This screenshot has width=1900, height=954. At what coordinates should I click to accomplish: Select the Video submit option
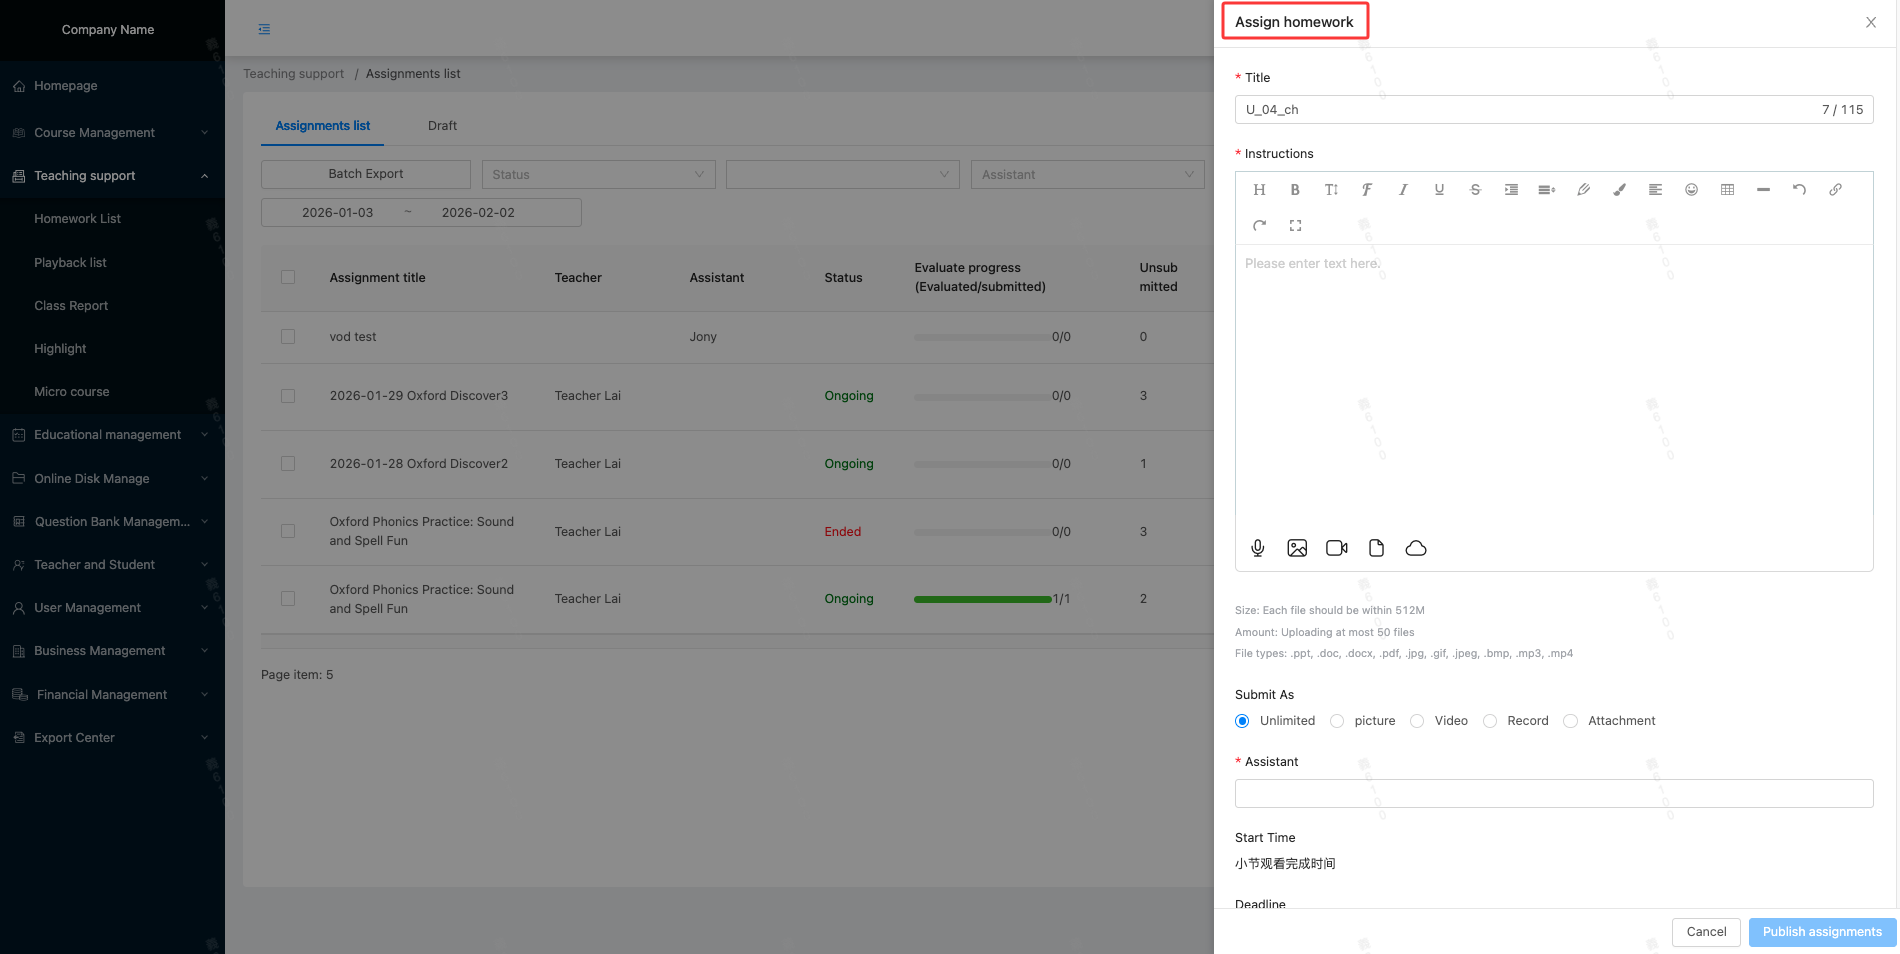(1417, 721)
